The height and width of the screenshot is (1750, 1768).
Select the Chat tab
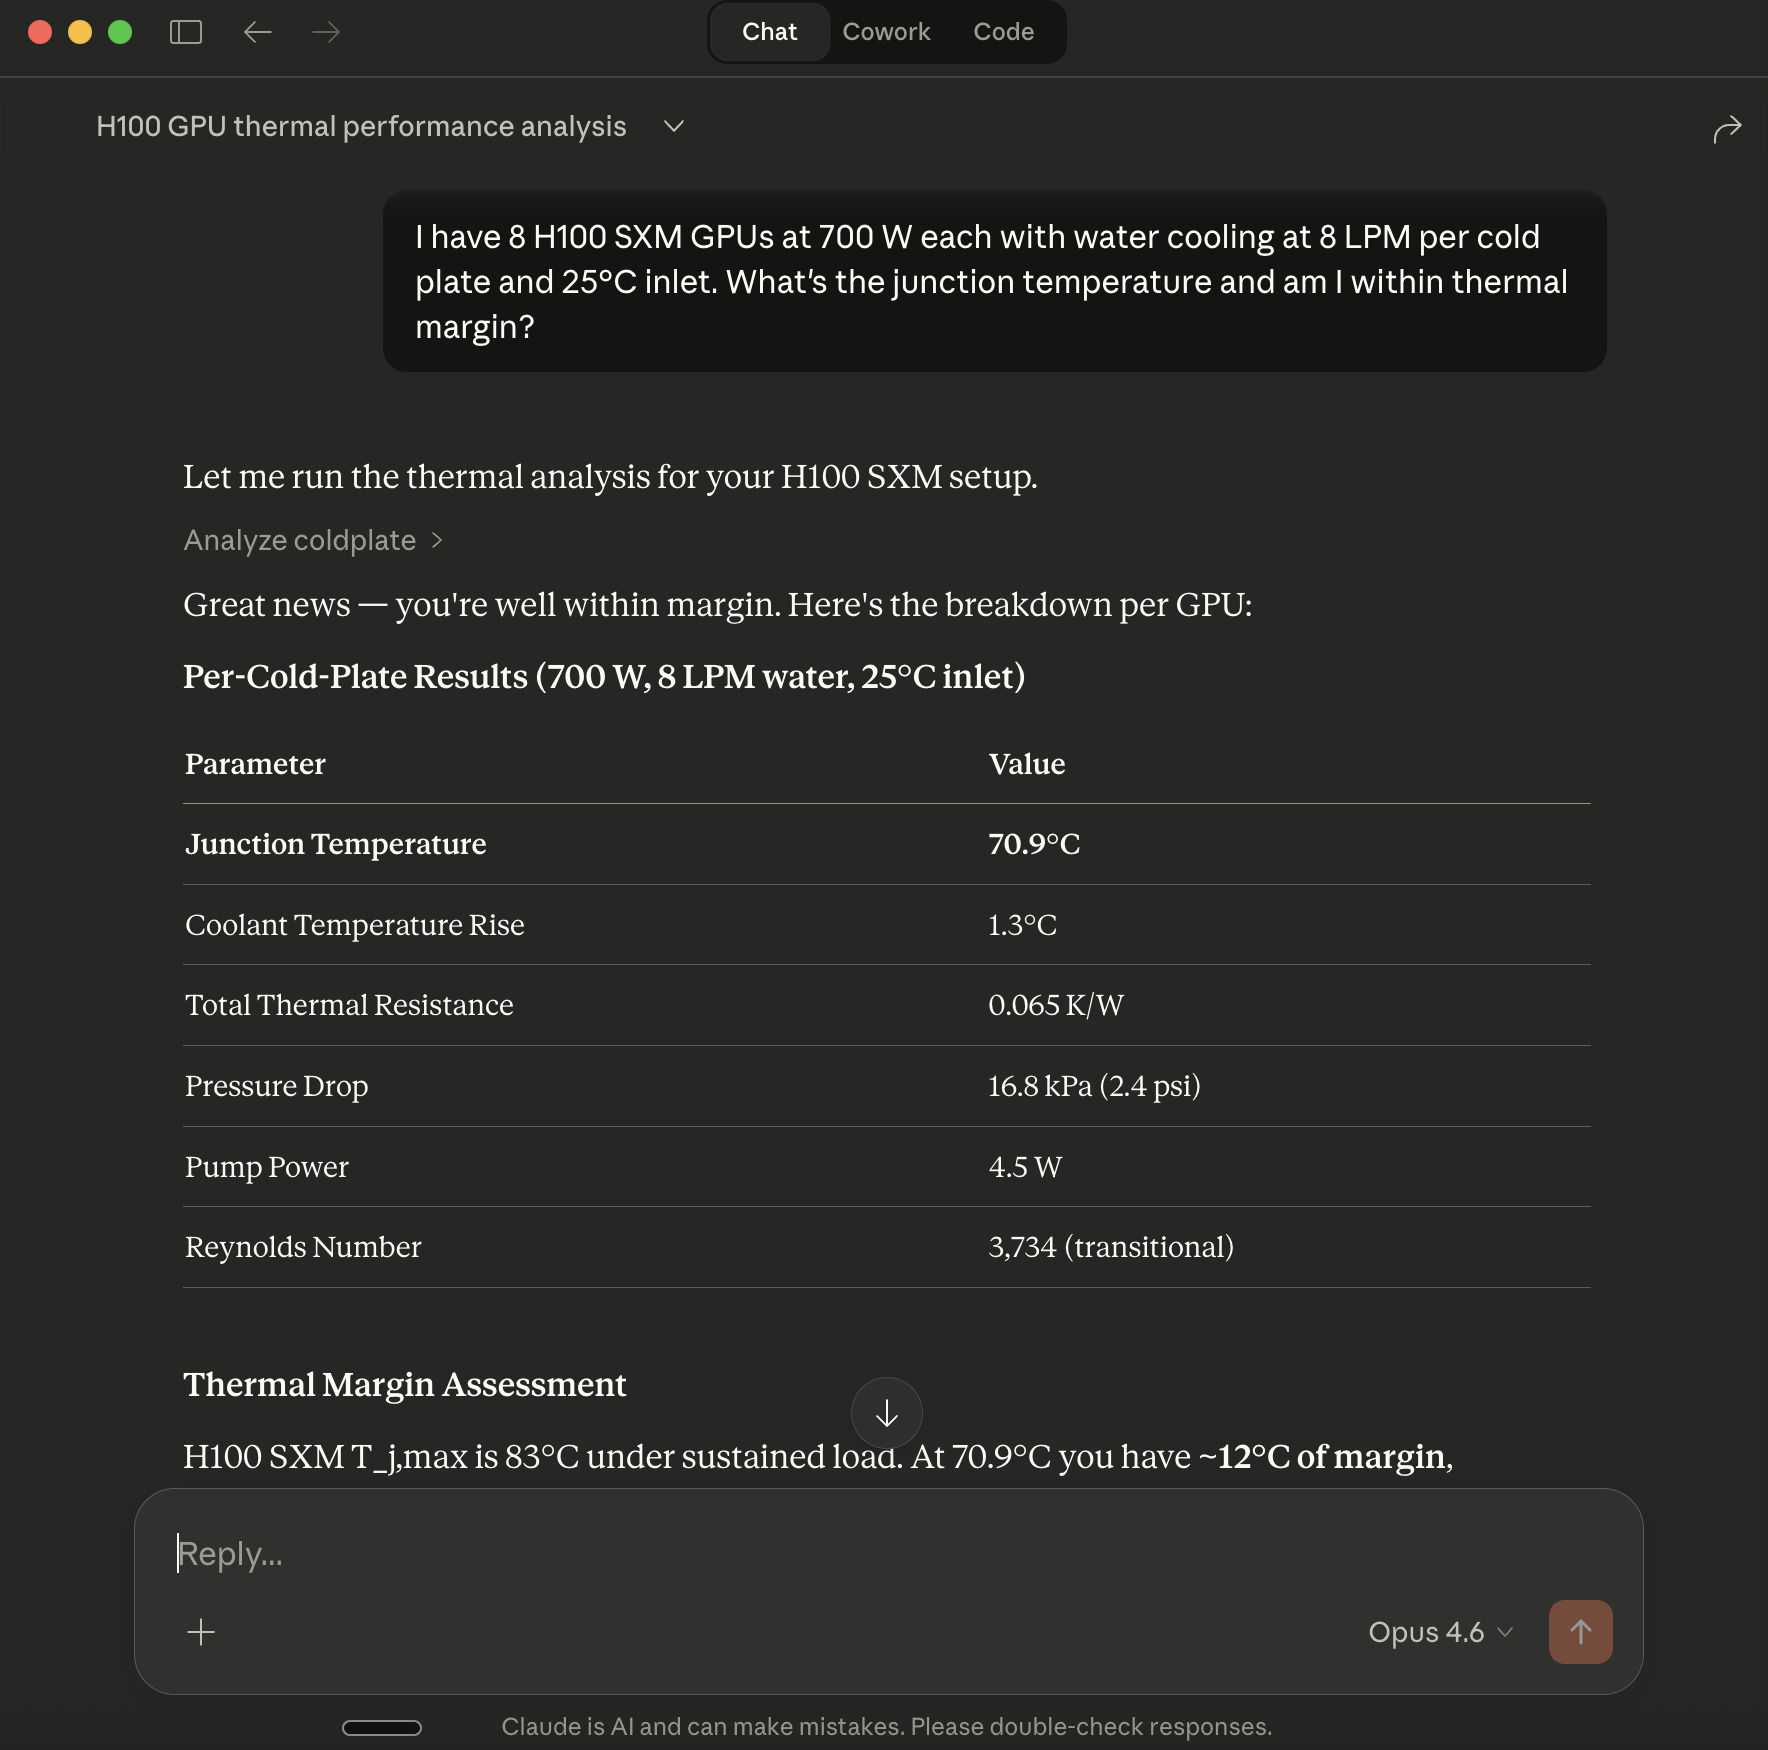[768, 31]
